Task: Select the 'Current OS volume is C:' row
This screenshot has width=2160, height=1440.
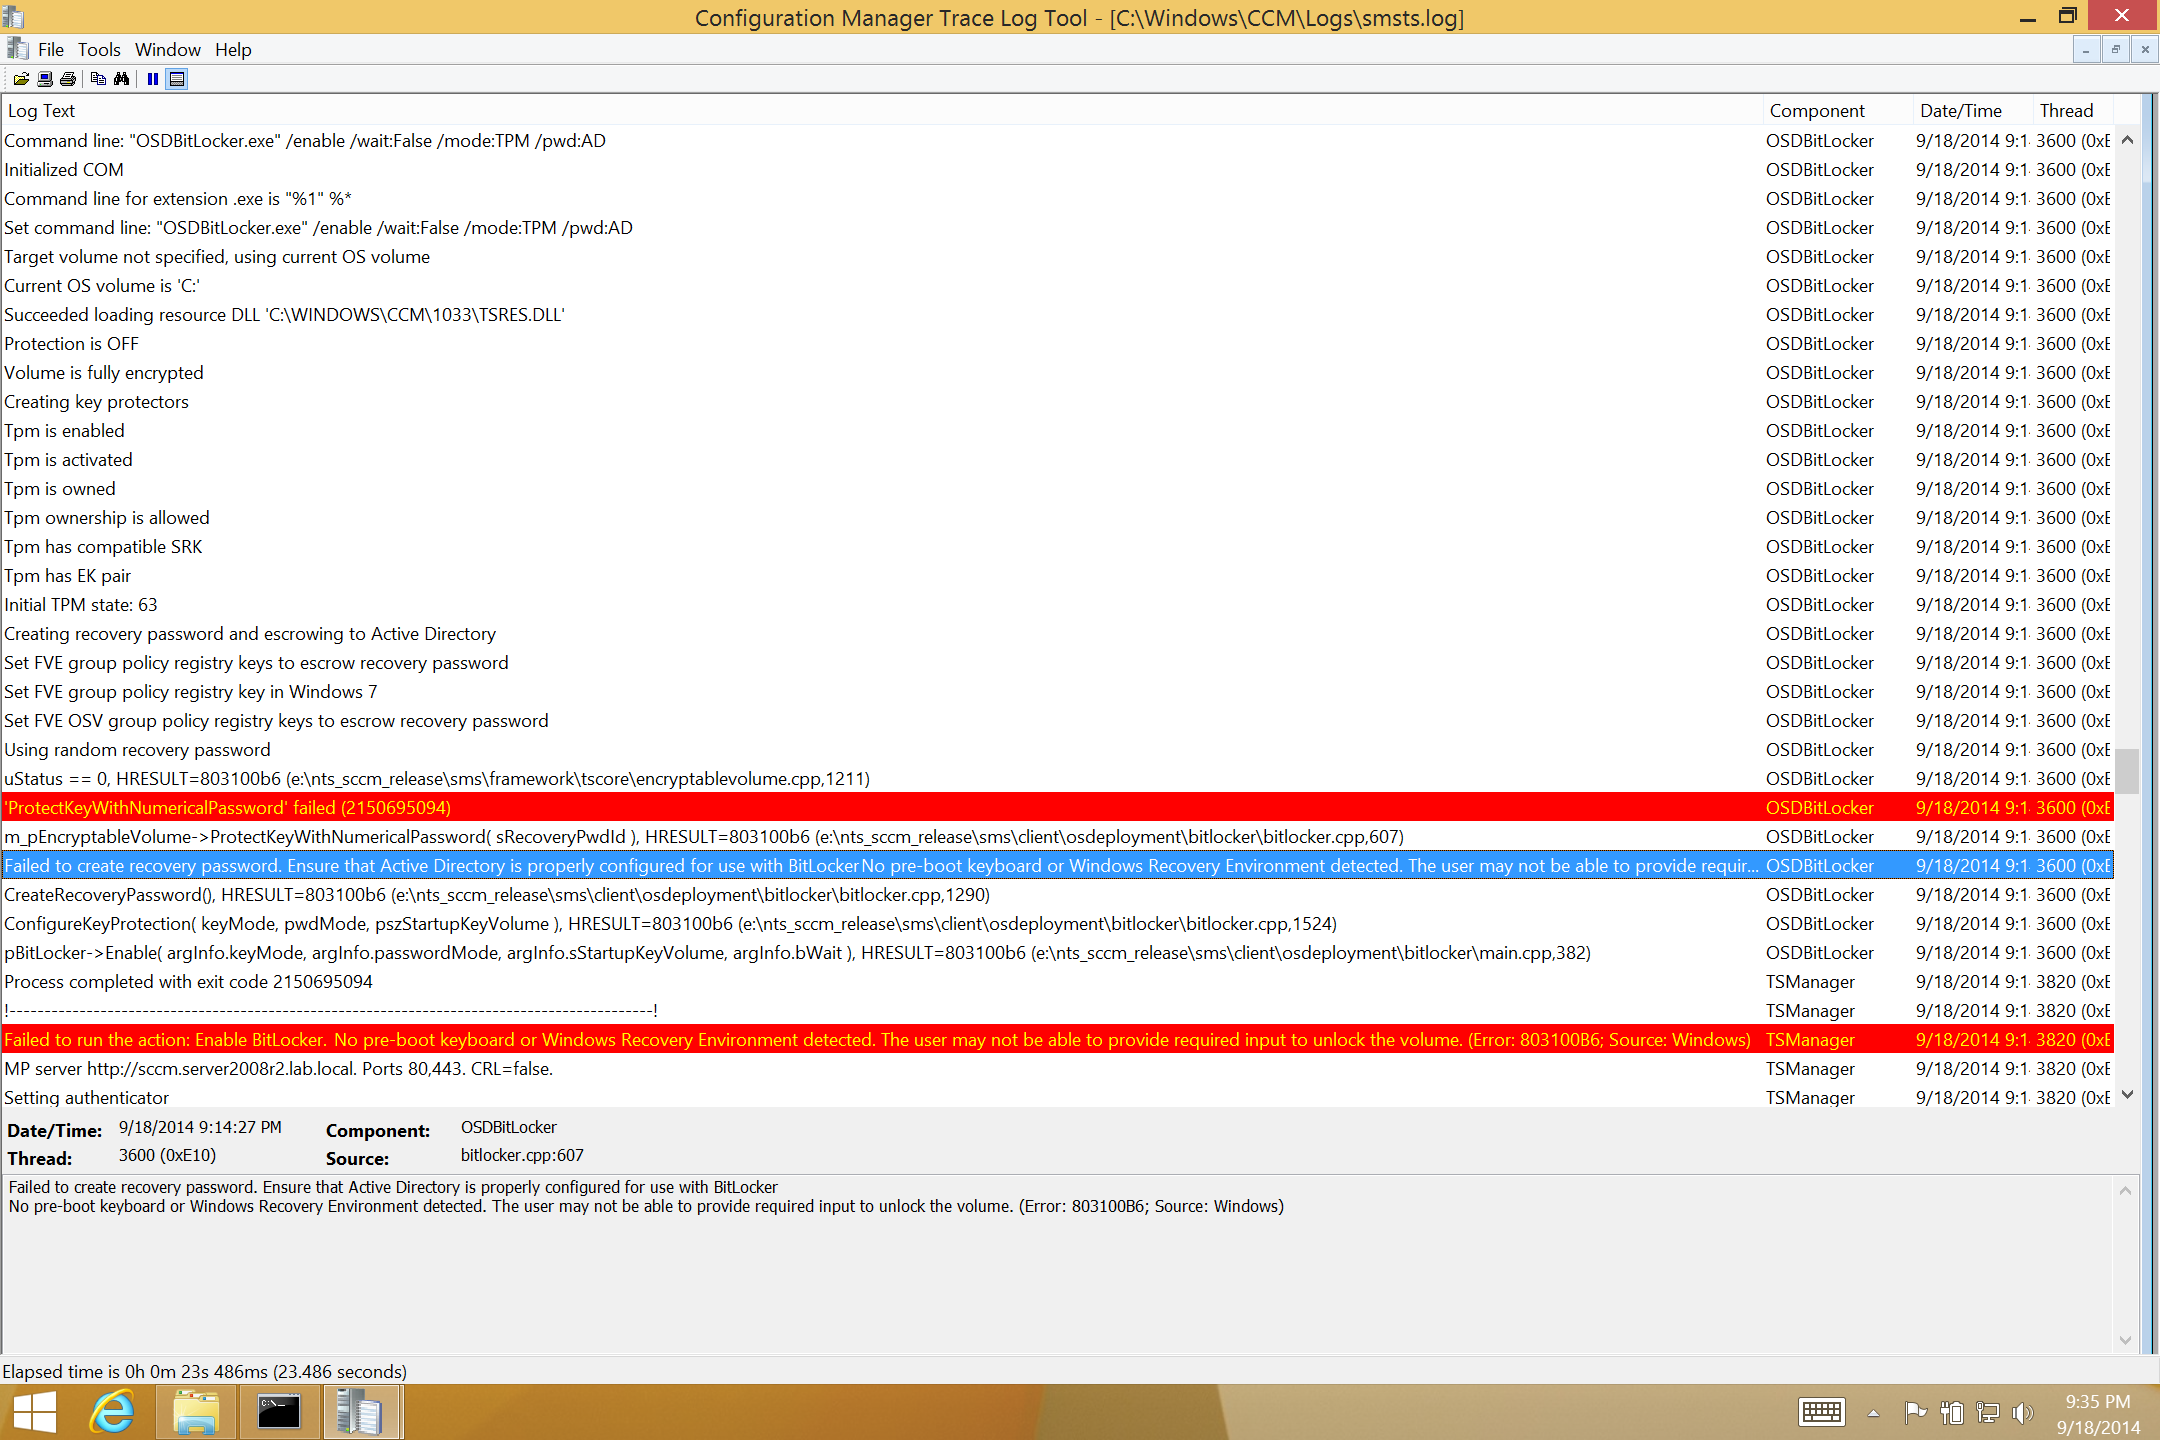Action: 1057,285
